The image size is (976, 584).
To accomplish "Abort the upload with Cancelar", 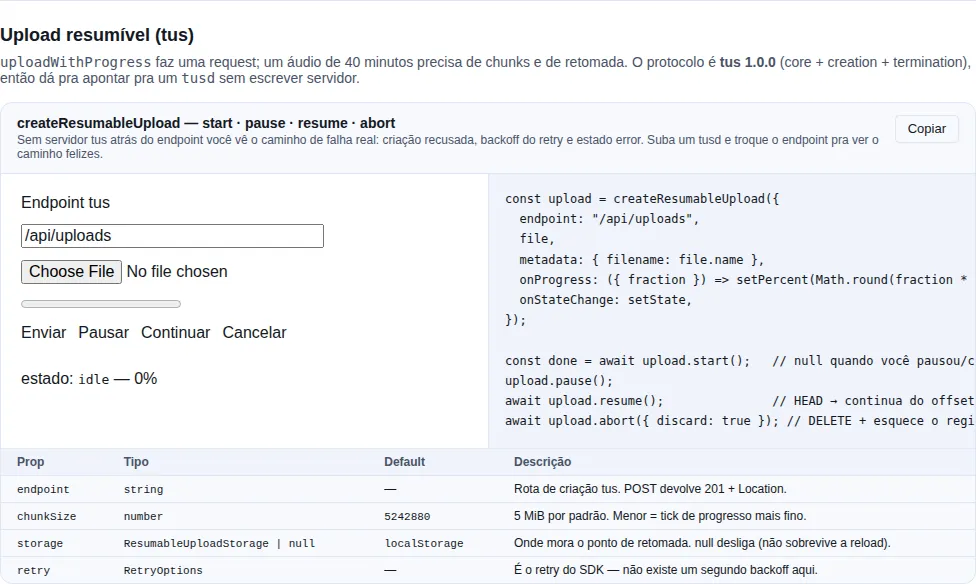I will pos(255,332).
